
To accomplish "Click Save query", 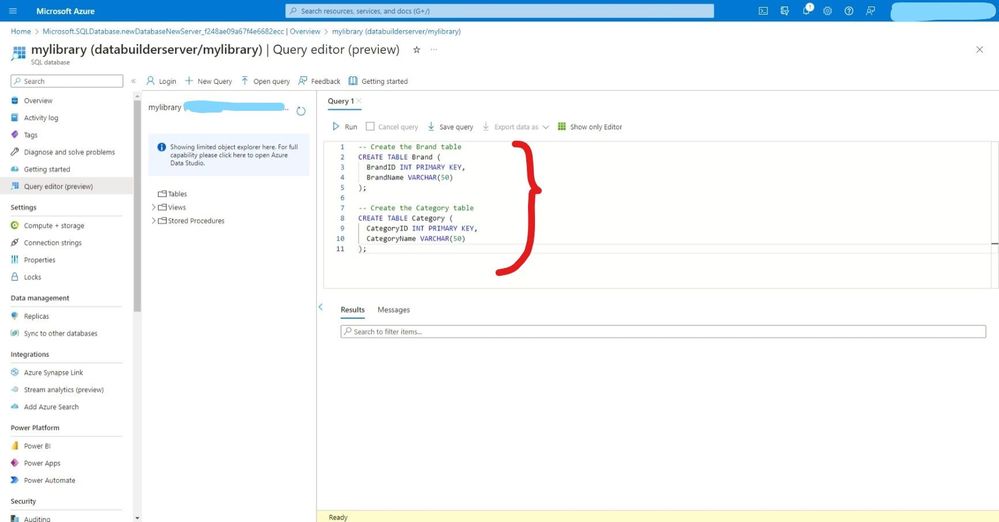I will tap(450, 127).
